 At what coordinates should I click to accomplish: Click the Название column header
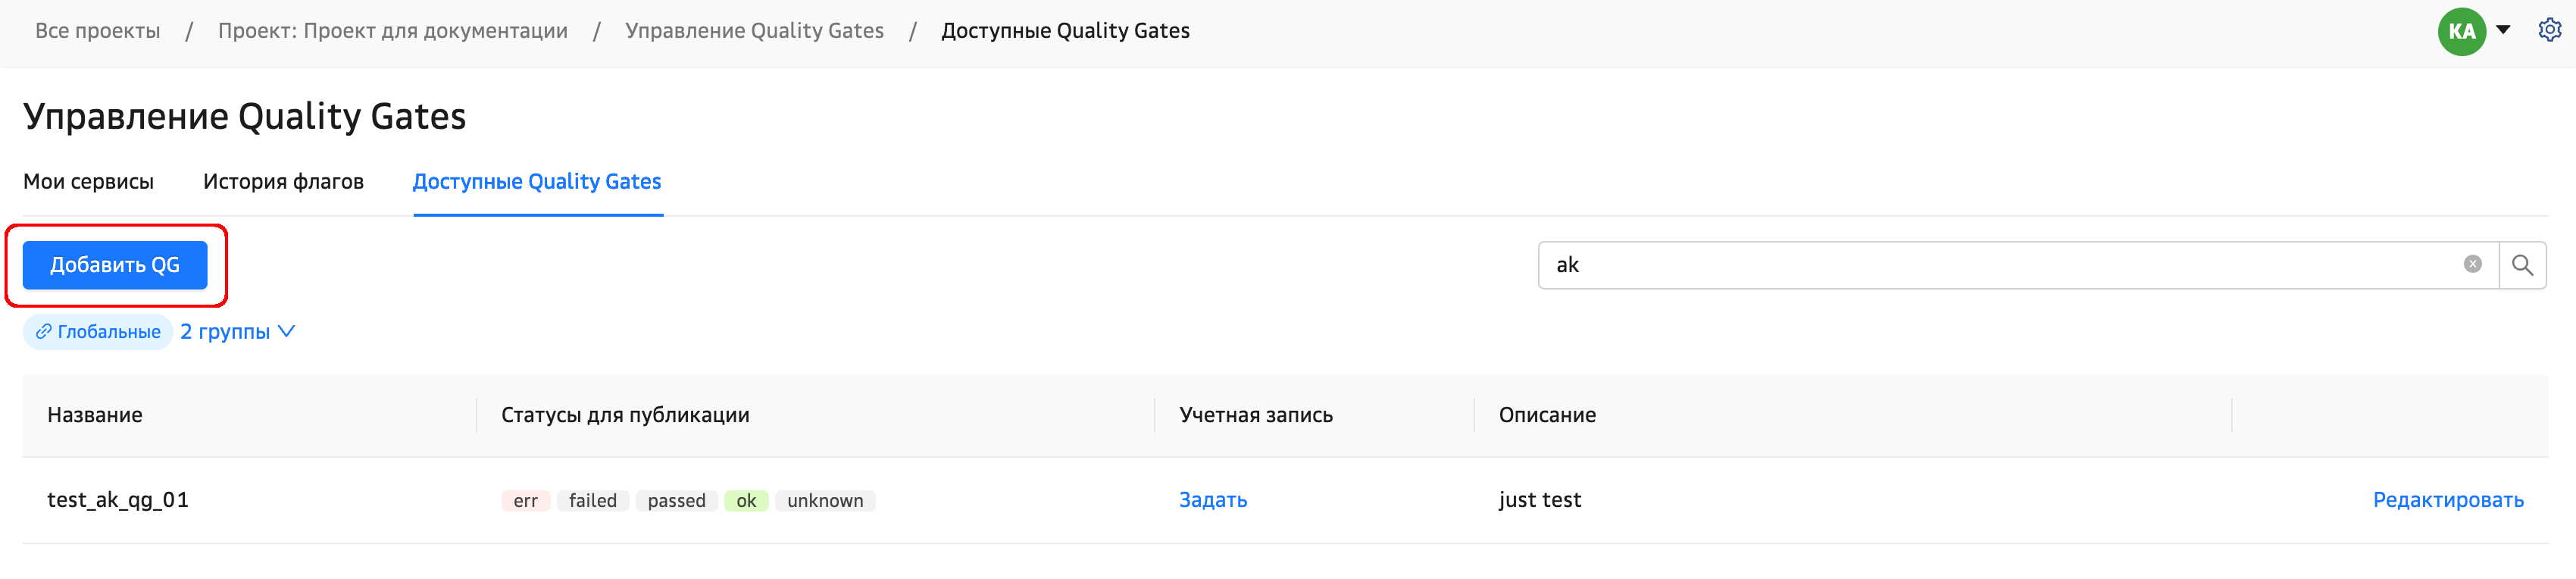(95, 415)
